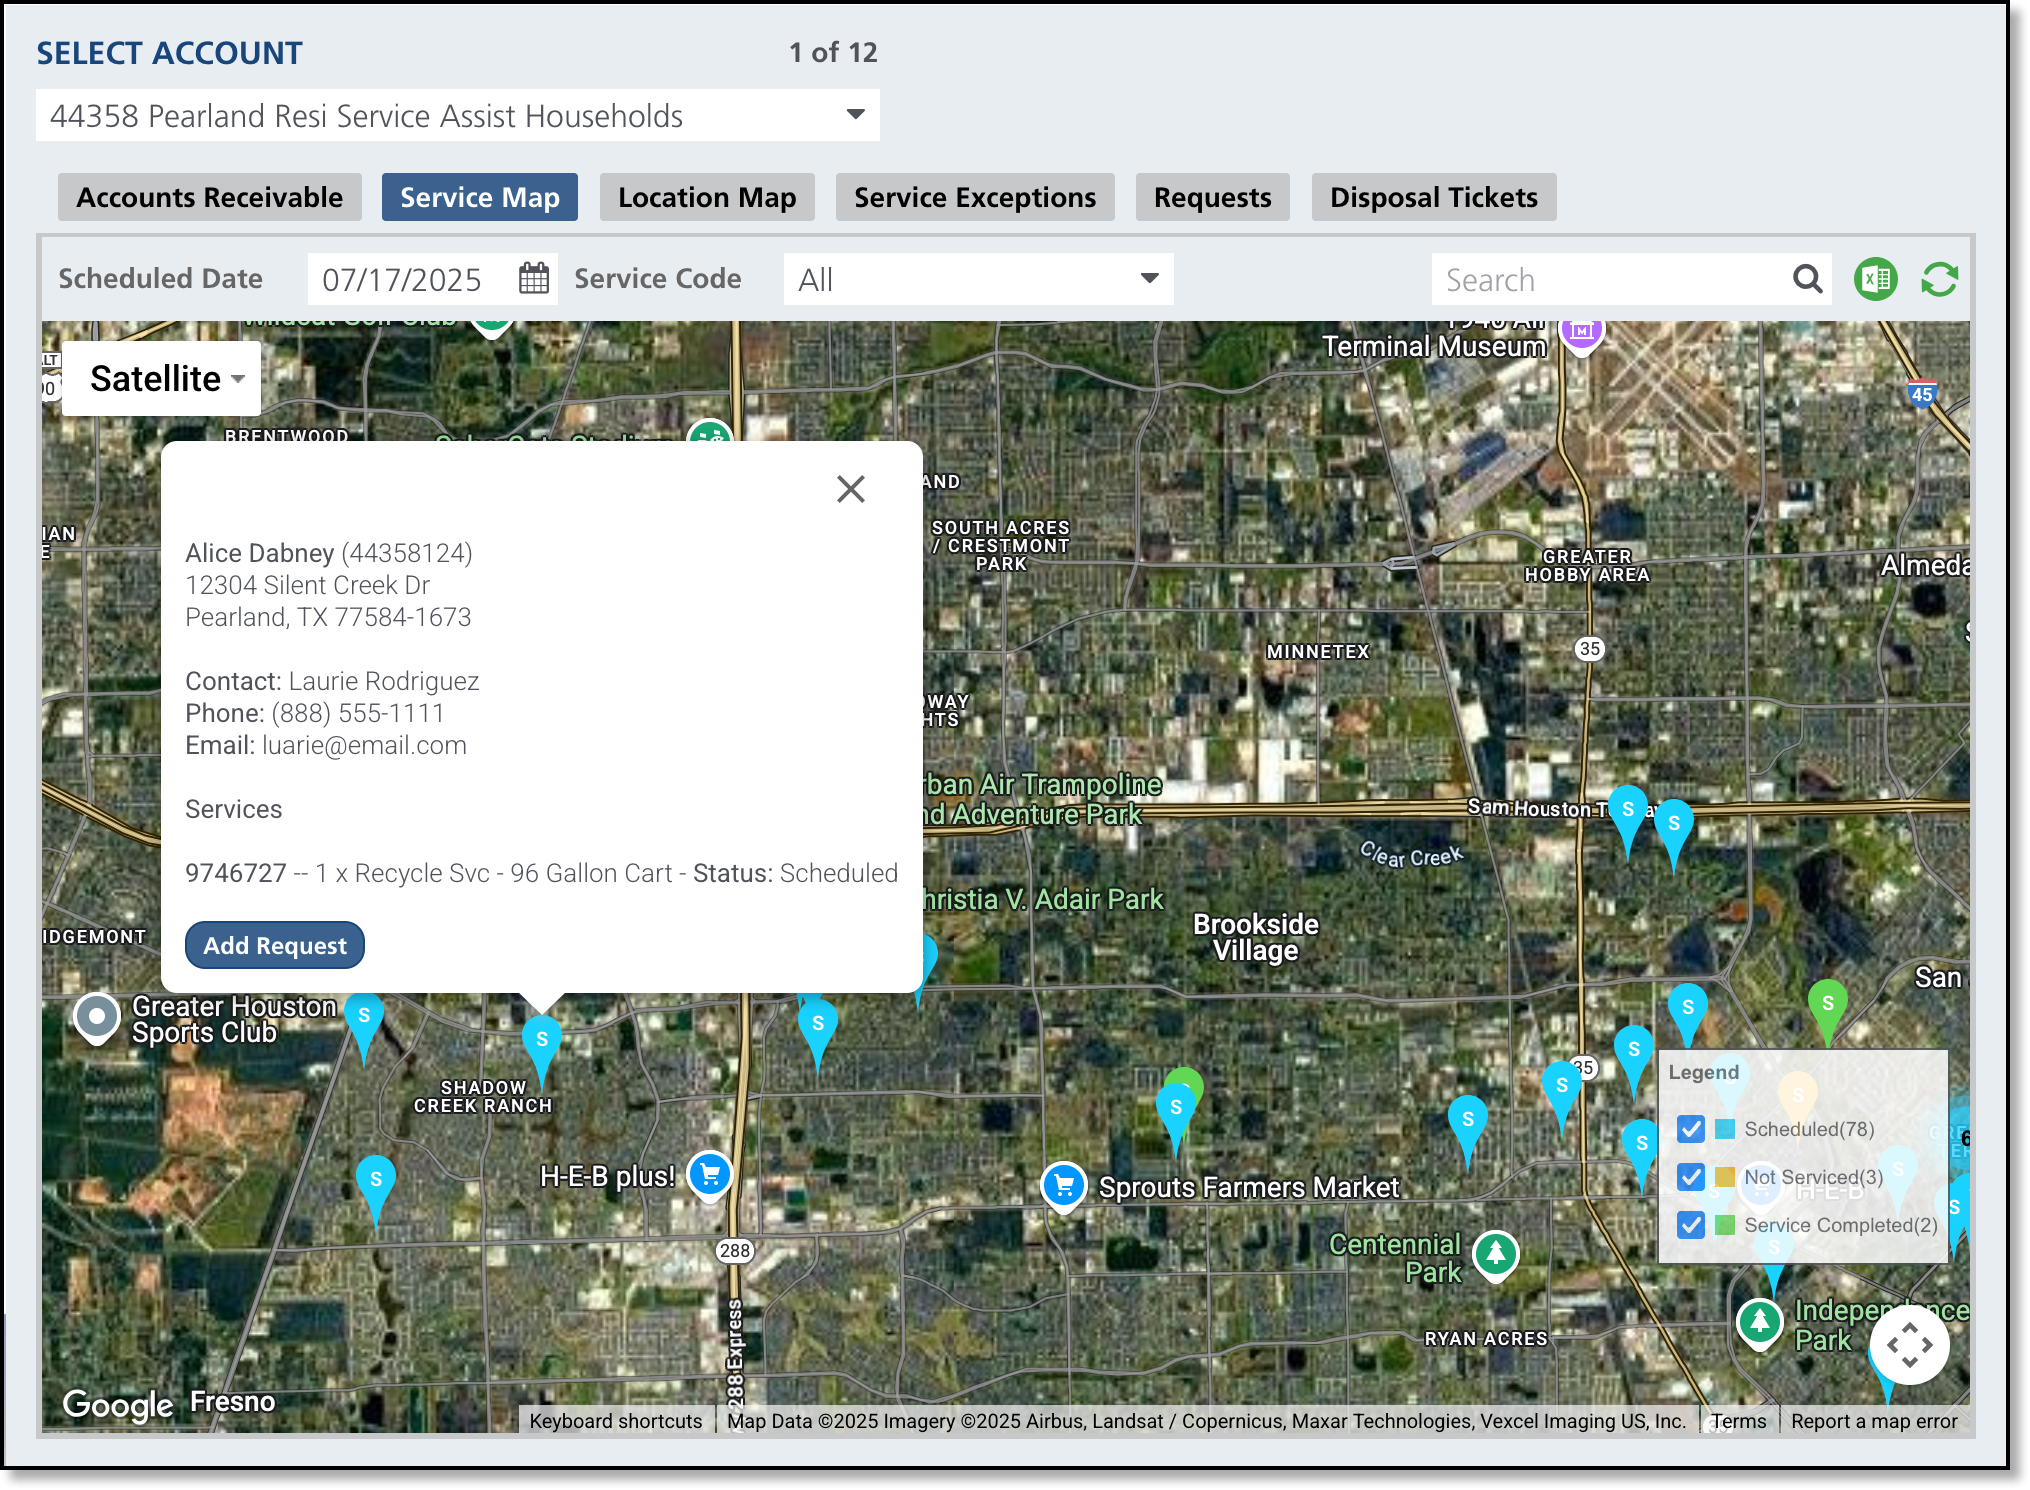This screenshot has width=2030, height=1490.
Task: Toggle the Service Completed legend checkbox
Action: click(1691, 1225)
